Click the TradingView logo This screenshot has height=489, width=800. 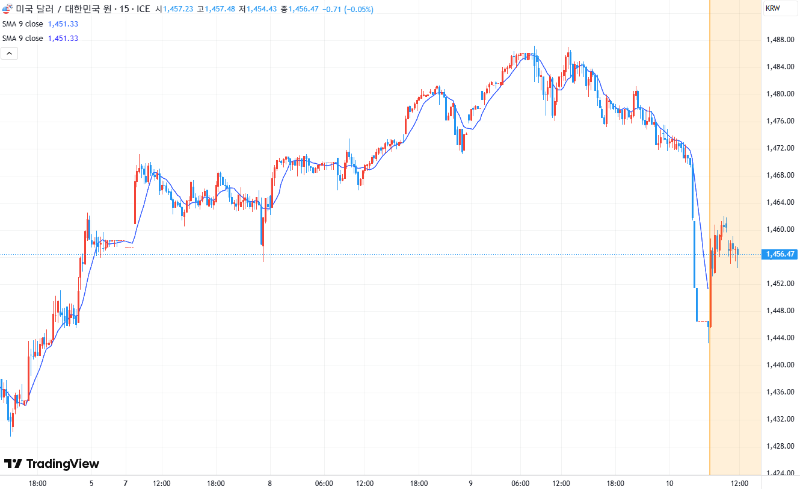pyautogui.click(x=52, y=464)
